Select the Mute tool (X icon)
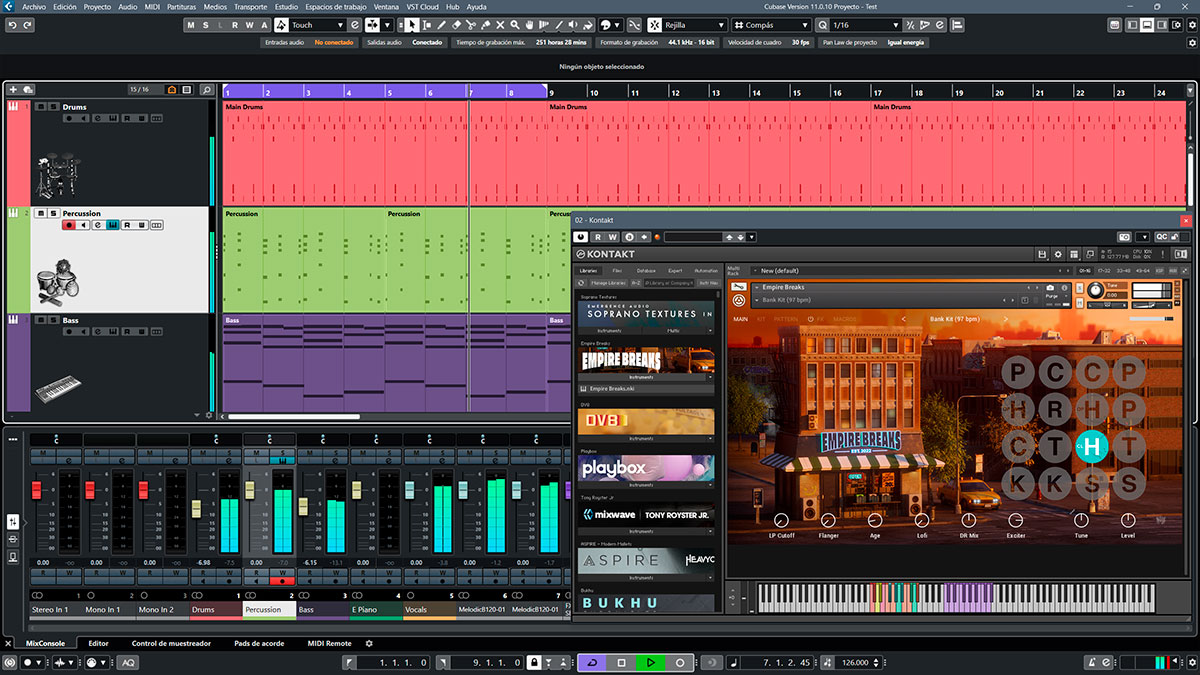 click(500, 23)
